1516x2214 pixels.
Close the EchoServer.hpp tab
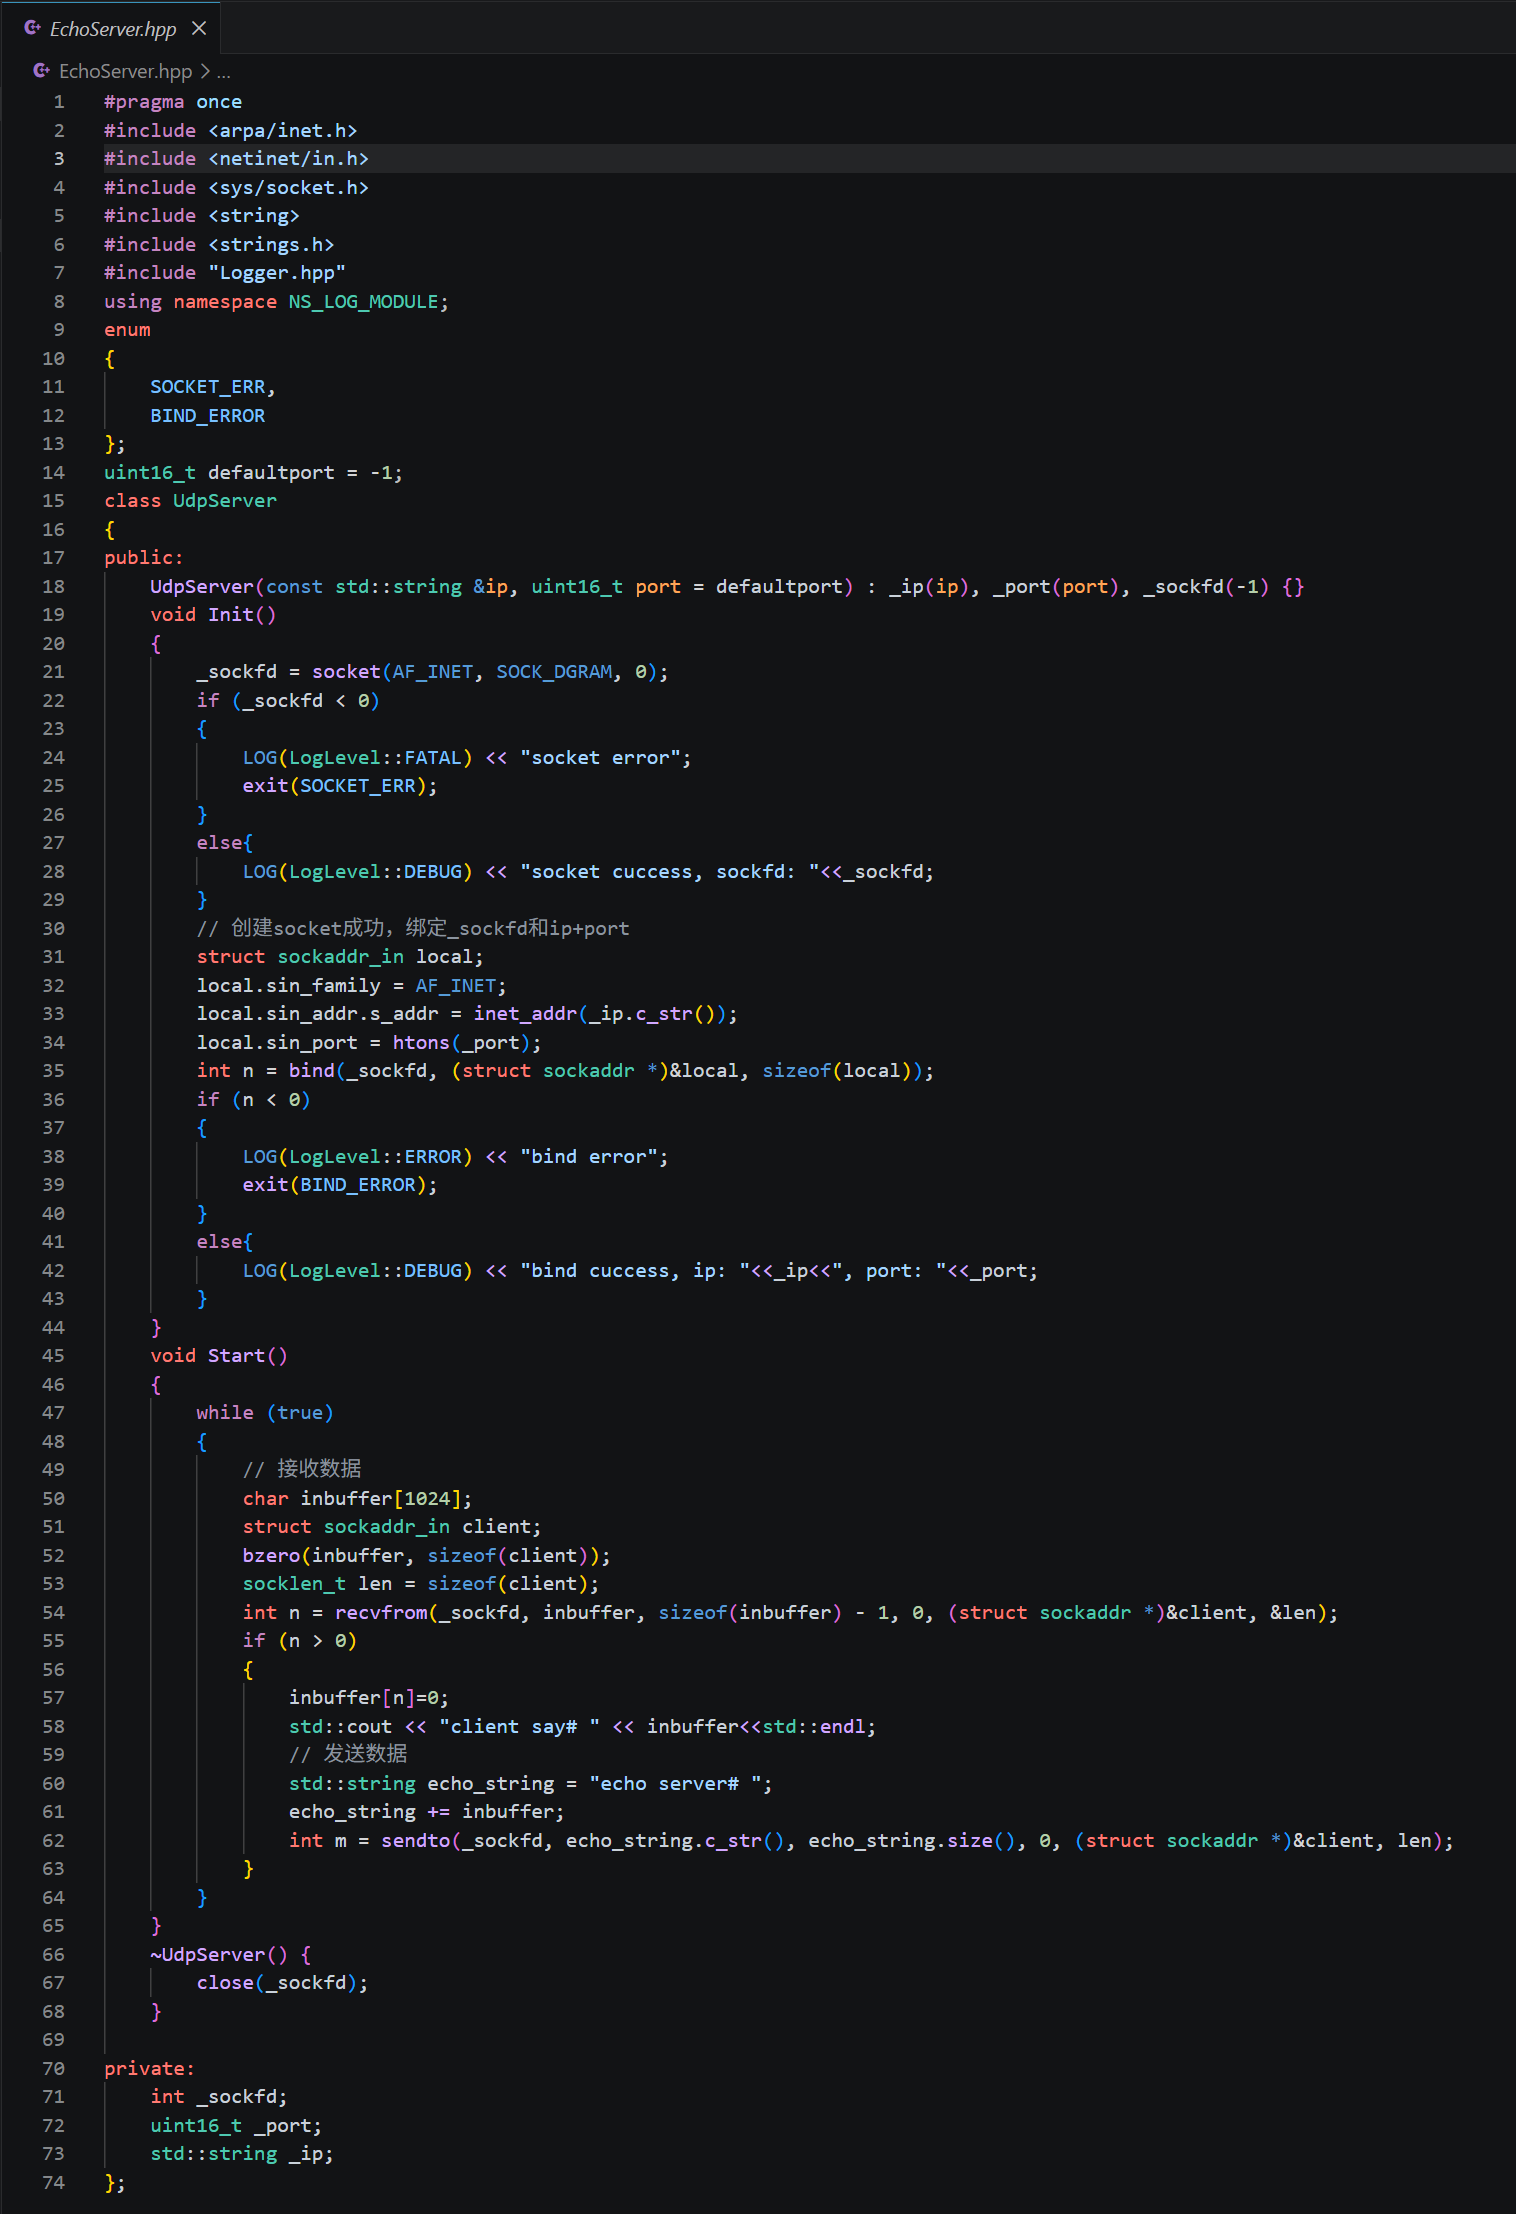pos(199,28)
